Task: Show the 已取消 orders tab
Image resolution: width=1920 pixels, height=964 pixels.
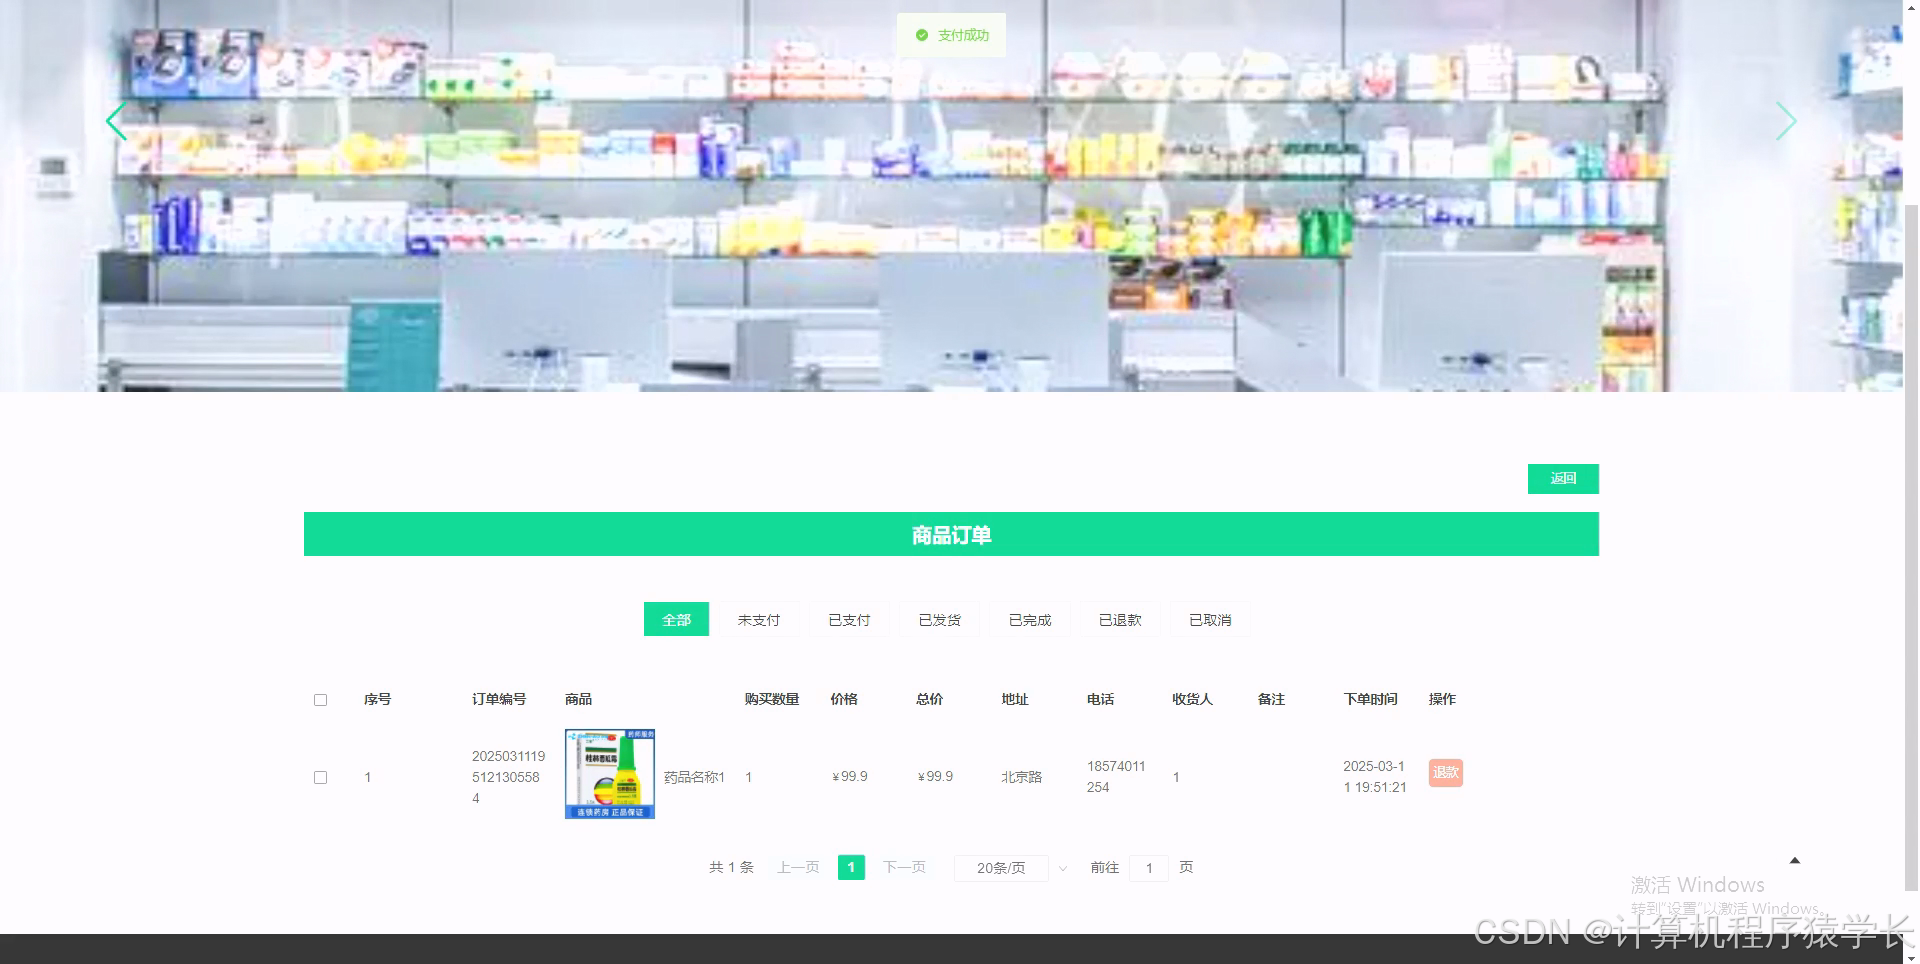Action: pyautogui.click(x=1210, y=619)
